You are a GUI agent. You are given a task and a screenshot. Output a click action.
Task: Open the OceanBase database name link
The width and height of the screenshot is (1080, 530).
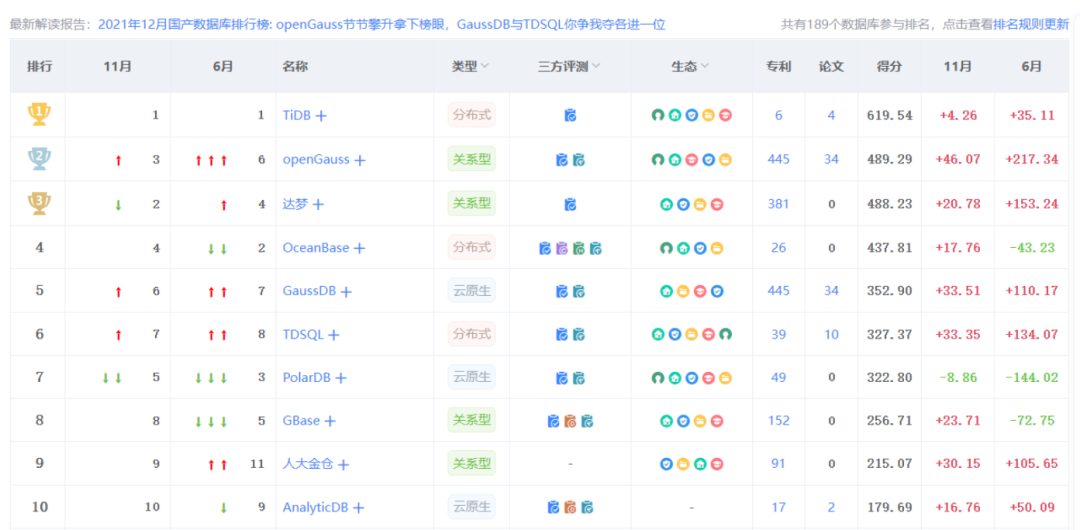(x=316, y=248)
